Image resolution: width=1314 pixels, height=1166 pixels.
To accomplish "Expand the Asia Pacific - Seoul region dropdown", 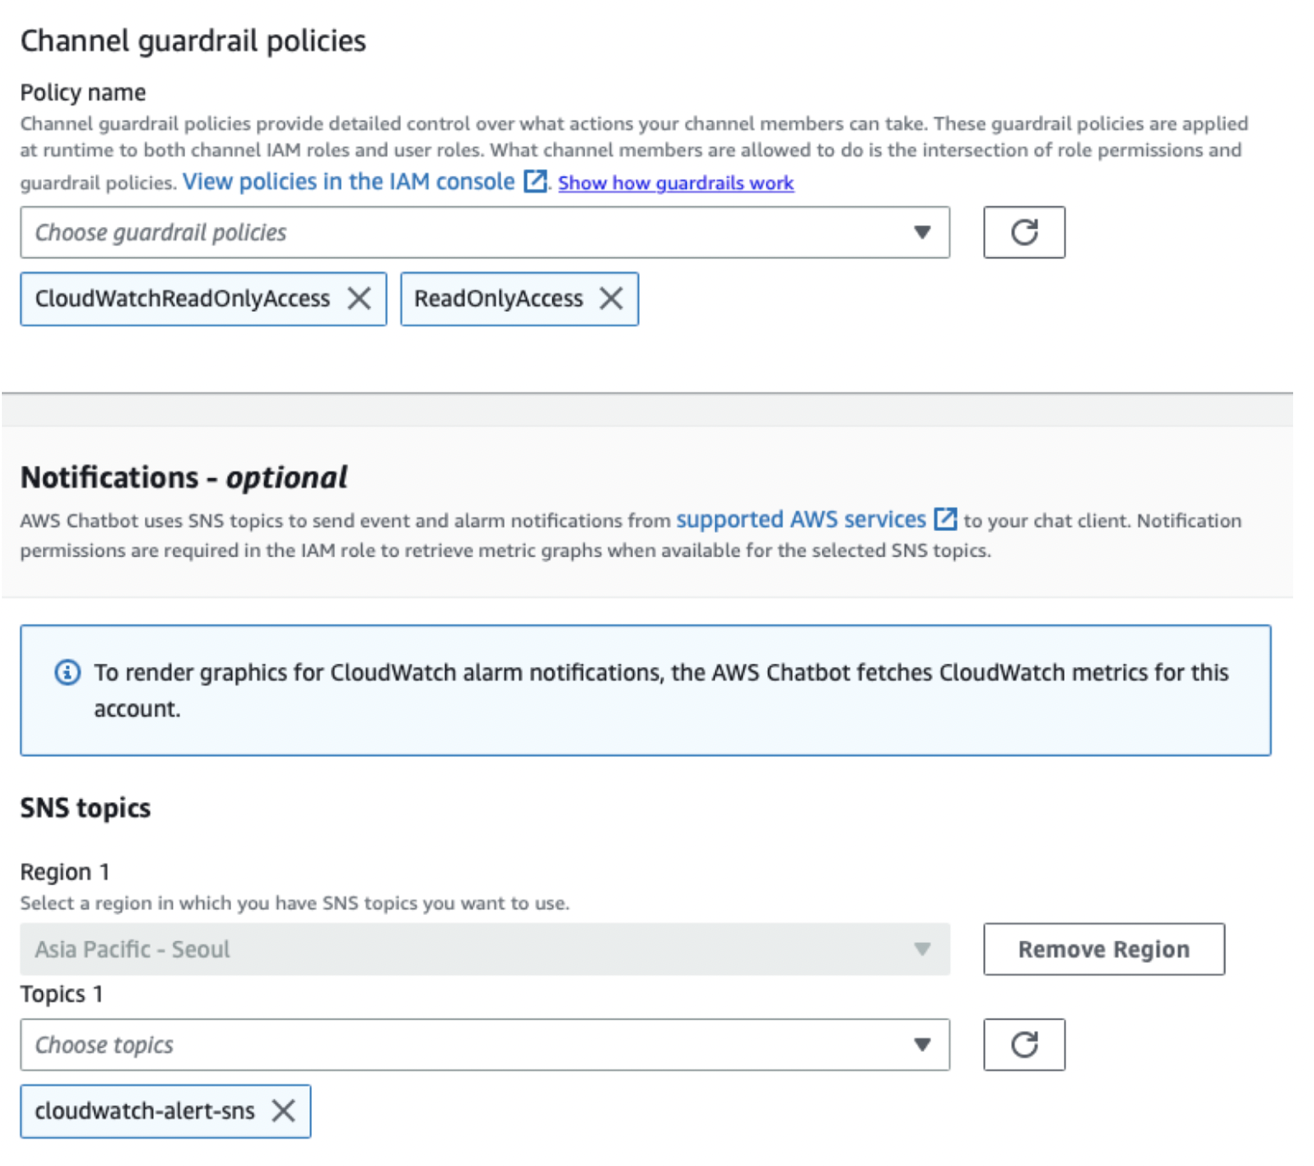I will (485, 949).
